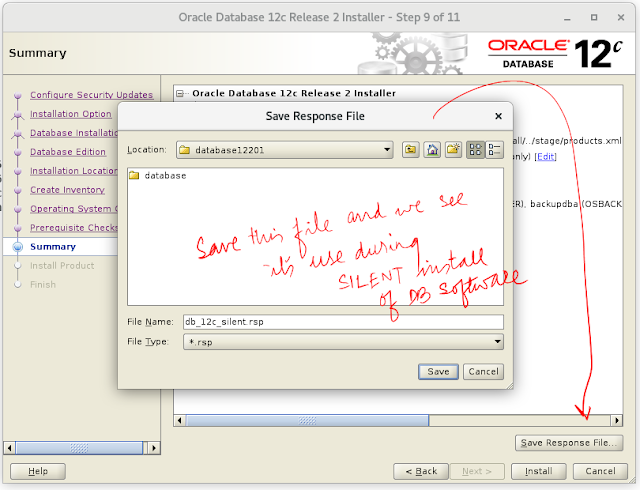Click summary horizontal scrollbar thumb
Image resolution: width=640 pixels, height=490 pixels.
[307, 420]
